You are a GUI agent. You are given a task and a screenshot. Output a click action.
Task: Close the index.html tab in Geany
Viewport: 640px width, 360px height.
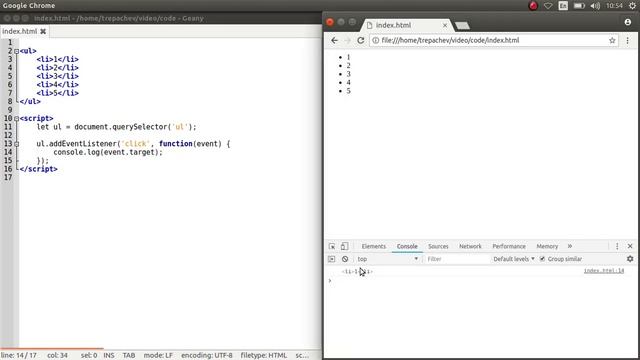tap(43, 31)
